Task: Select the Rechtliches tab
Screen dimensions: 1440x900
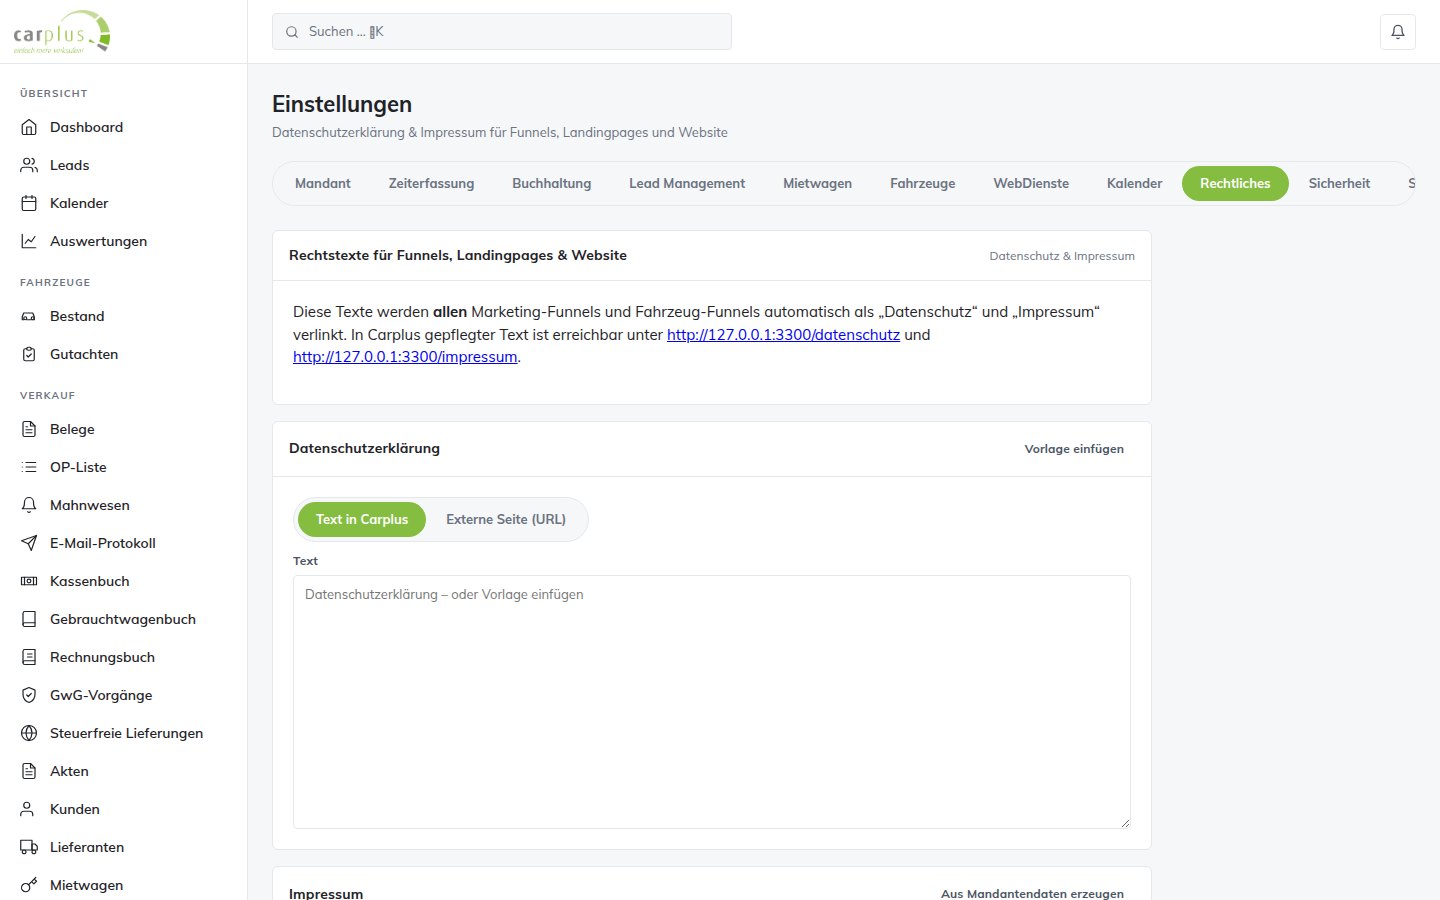Action: tap(1235, 183)
